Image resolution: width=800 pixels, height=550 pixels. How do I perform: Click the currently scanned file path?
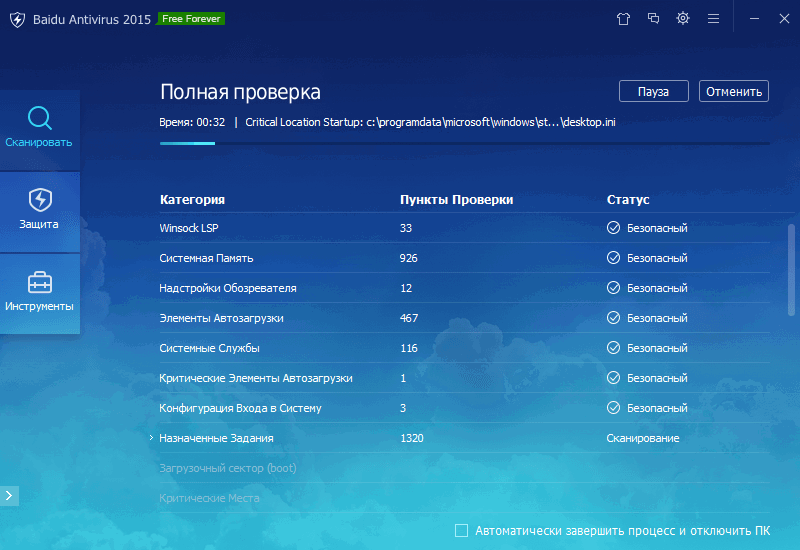[x=491, y=122]
